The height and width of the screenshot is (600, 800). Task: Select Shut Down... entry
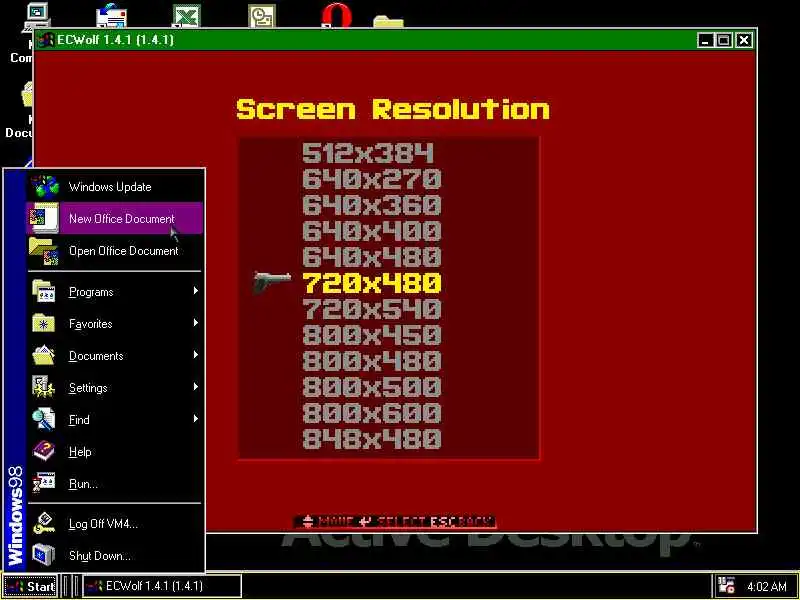(x=114, y=555)
